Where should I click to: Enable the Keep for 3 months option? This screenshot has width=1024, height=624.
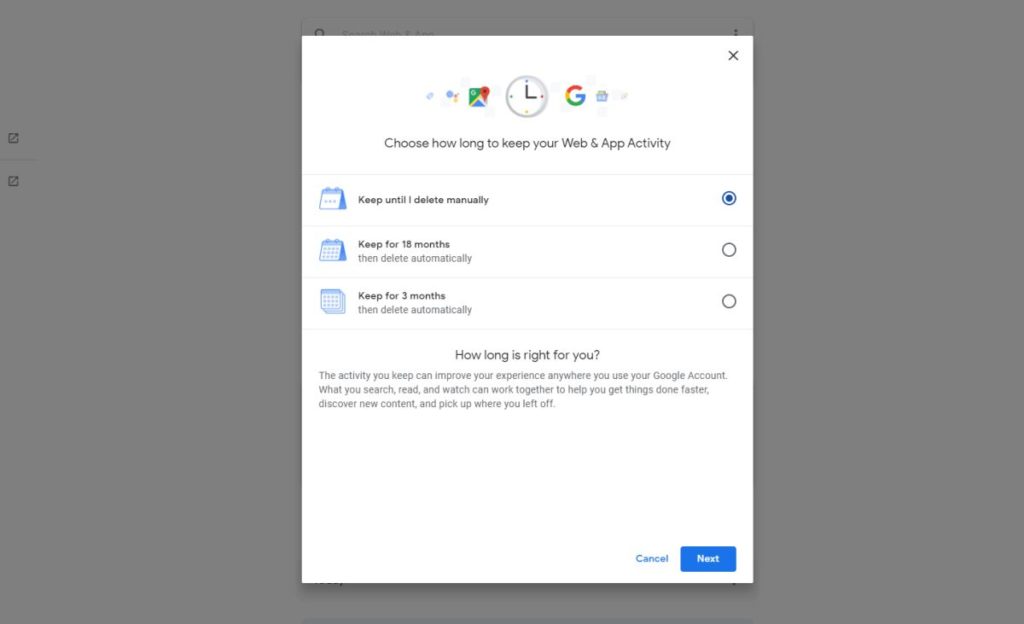pyautogui.click(x=729, y=301)
